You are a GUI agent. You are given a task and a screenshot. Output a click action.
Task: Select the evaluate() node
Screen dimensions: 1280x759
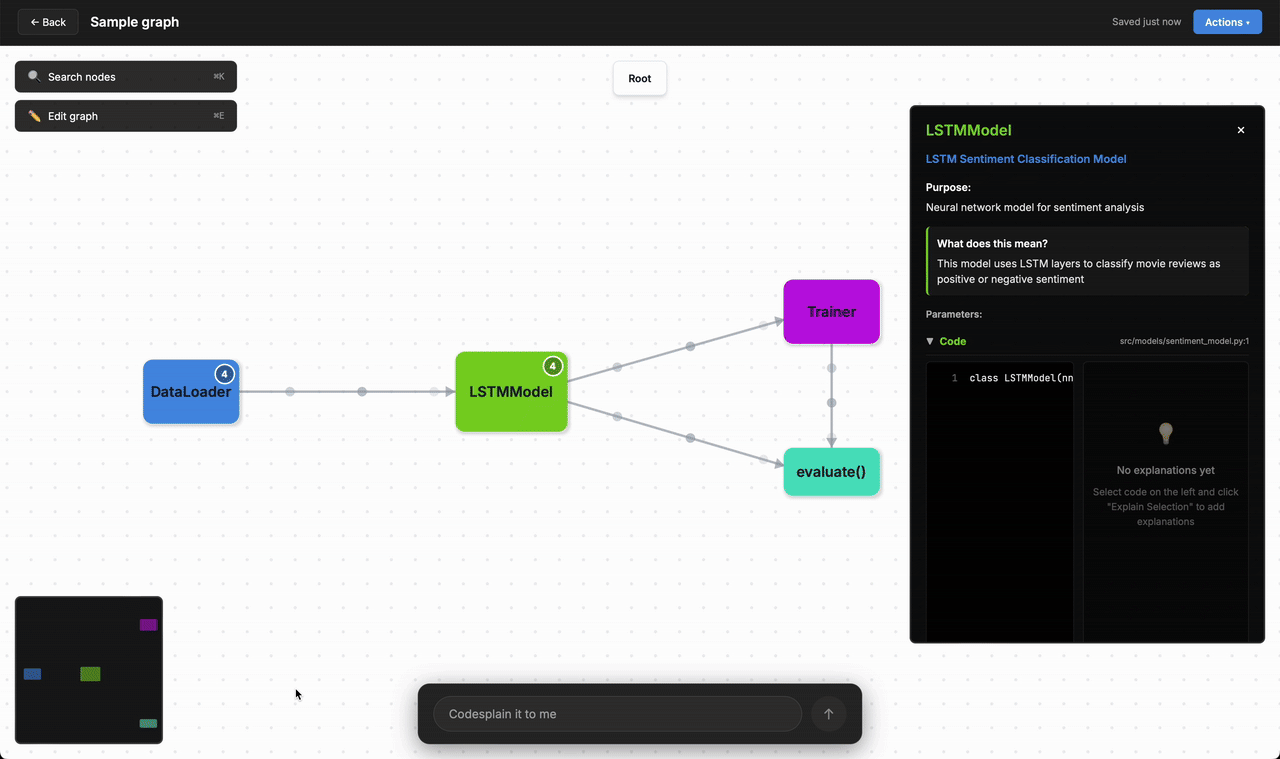pyautogui.click(x=831, y=471)
